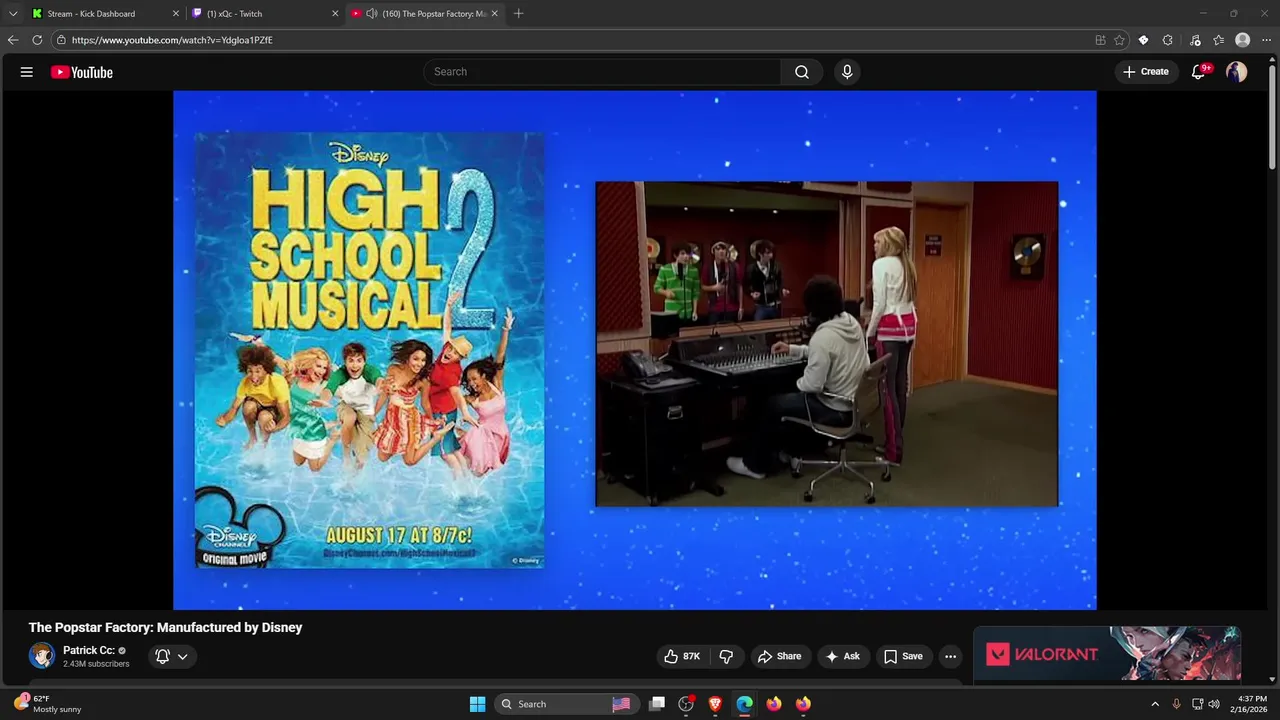Viewport: 1280px width, 720px height.
Task: Open volume control in system tray
Action: point(1214,704)
